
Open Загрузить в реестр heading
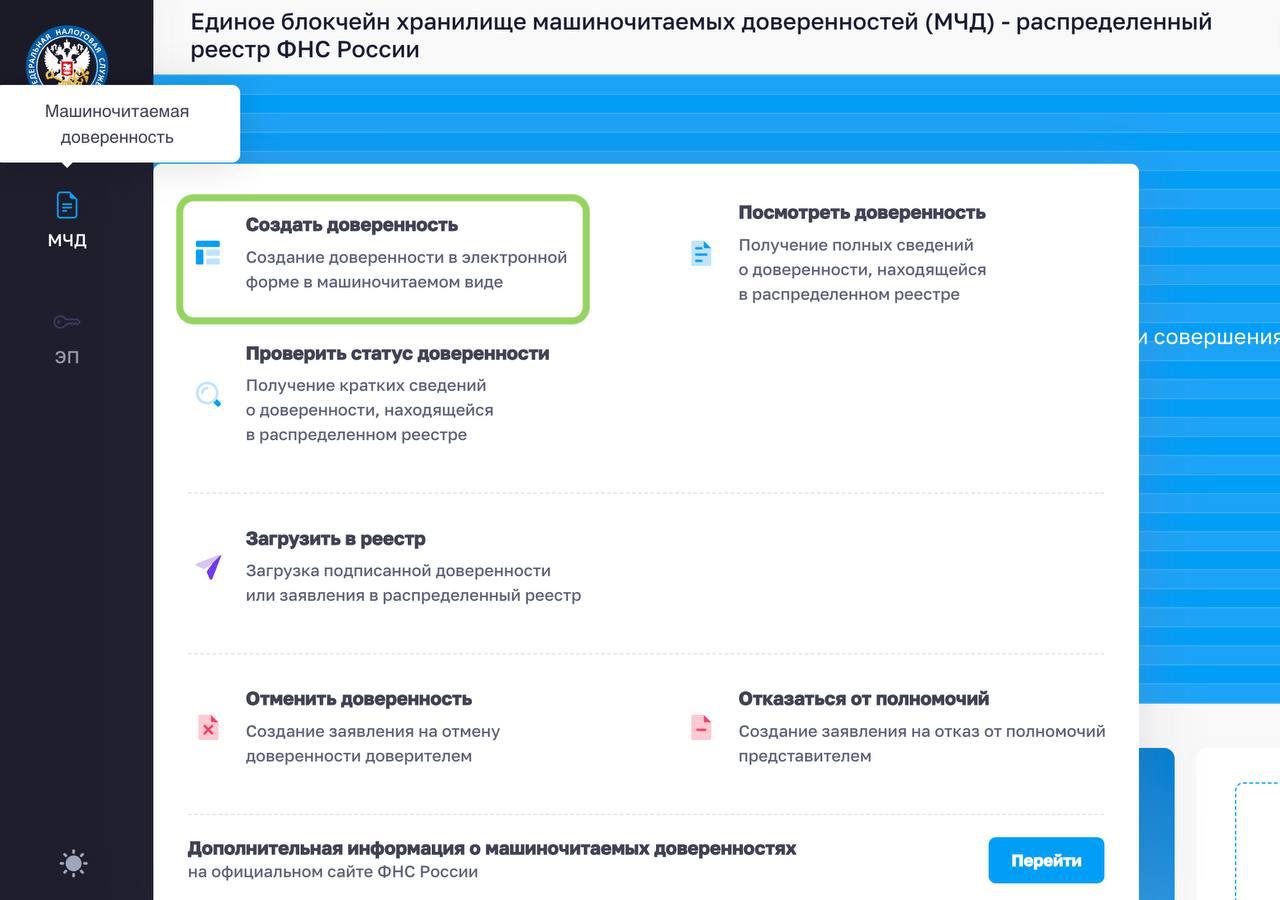(x=336, y=539)
